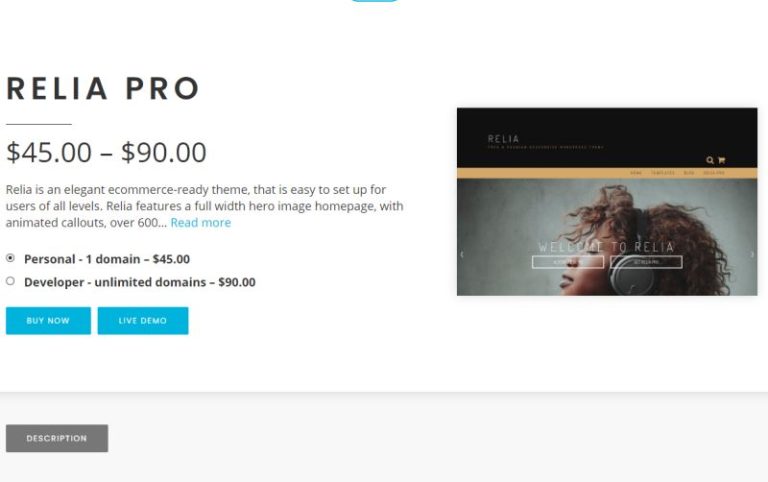Click Blog in the preview's gold menu bar
The width and height of the screenshot is (768, 482).
tap(689, 173)
